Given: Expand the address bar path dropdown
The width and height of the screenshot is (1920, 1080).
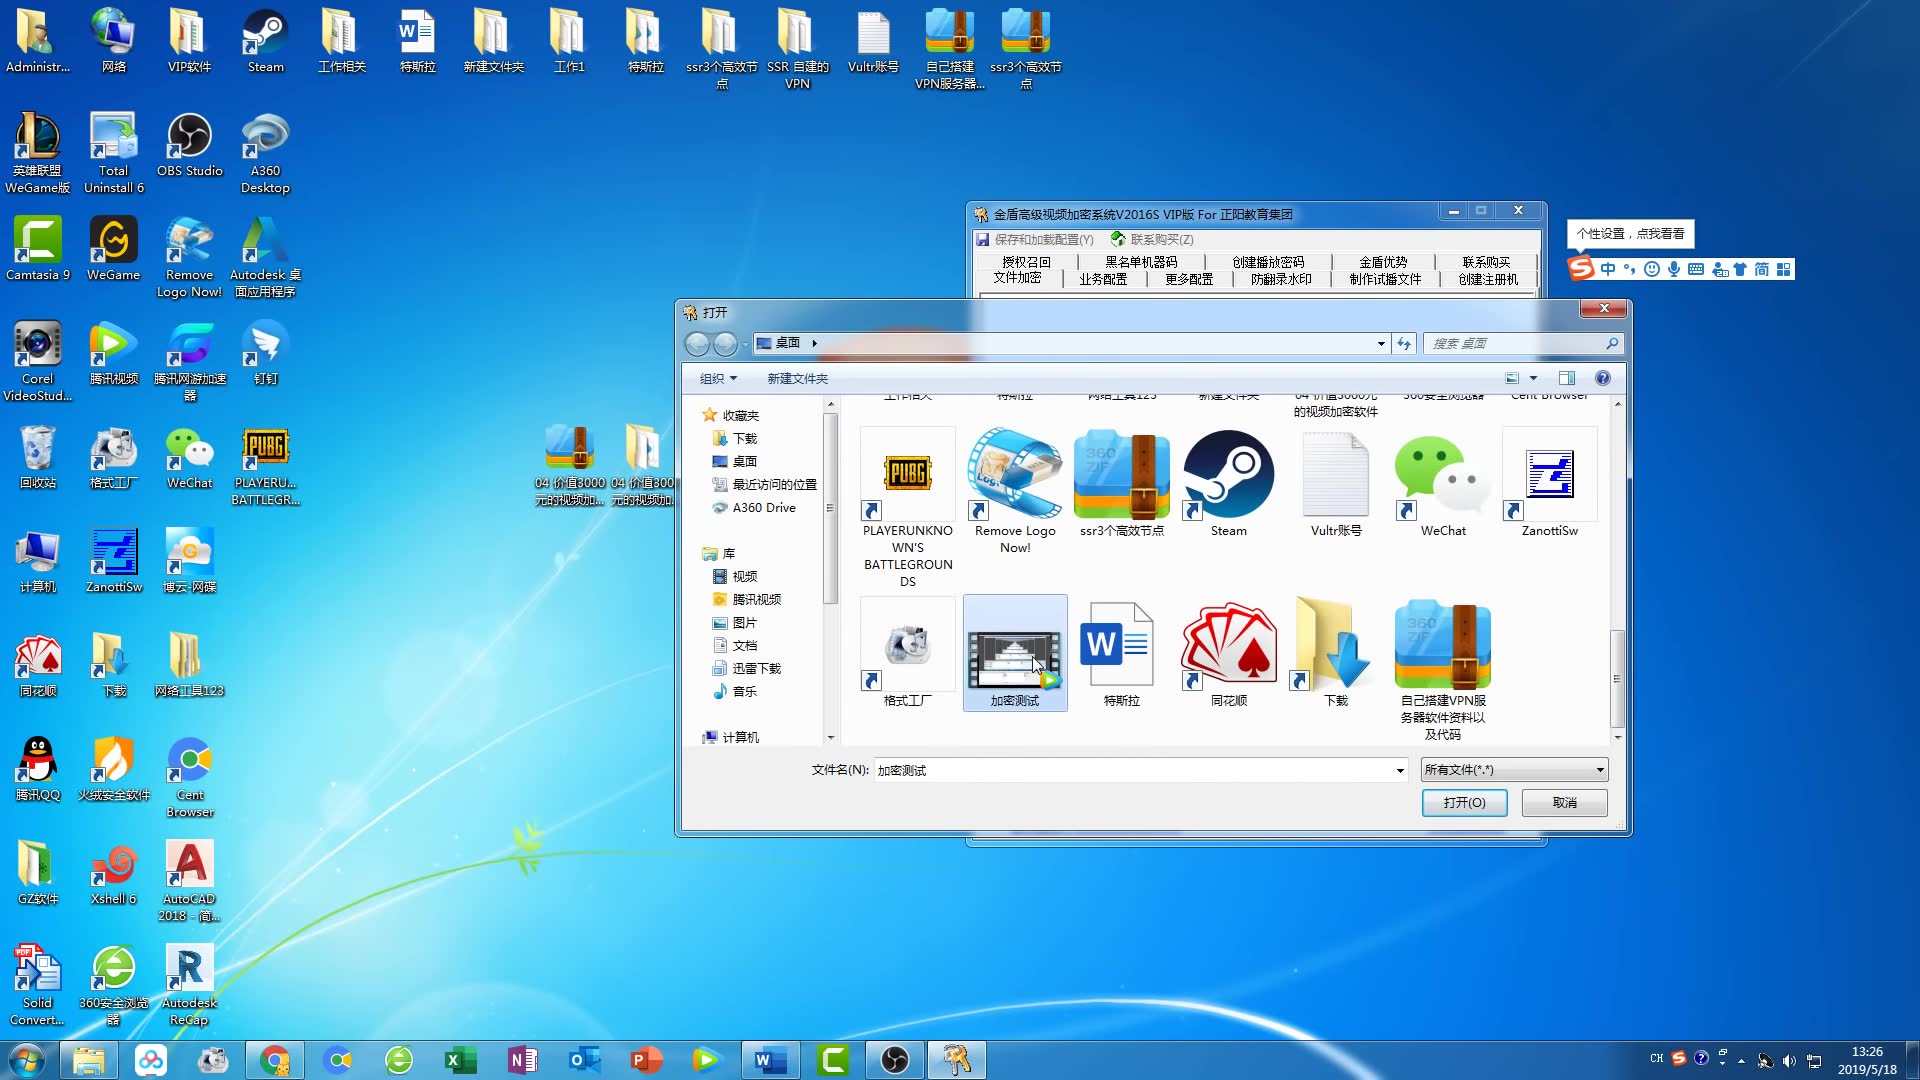Looking at the screenshot, I should point(1381,343).
